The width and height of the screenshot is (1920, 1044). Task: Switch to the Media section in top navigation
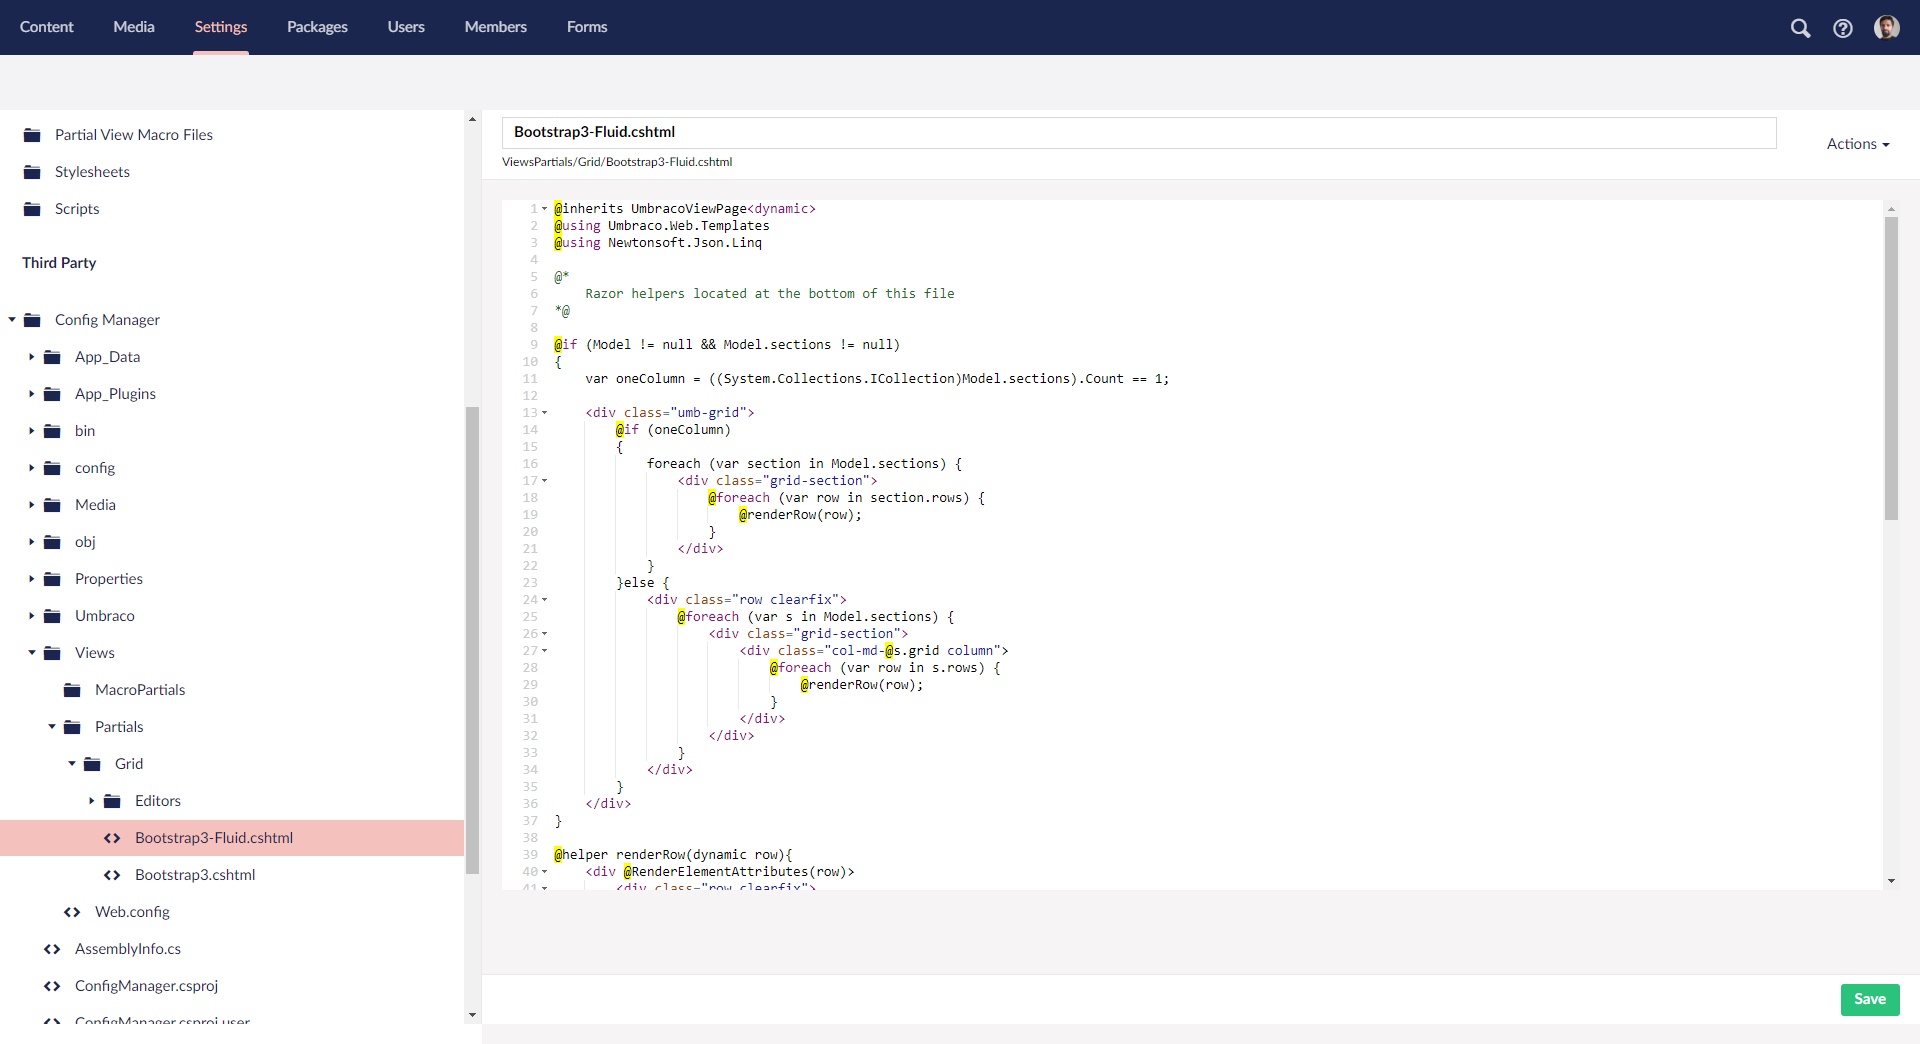pyautogui.click(x=133, y=27)
